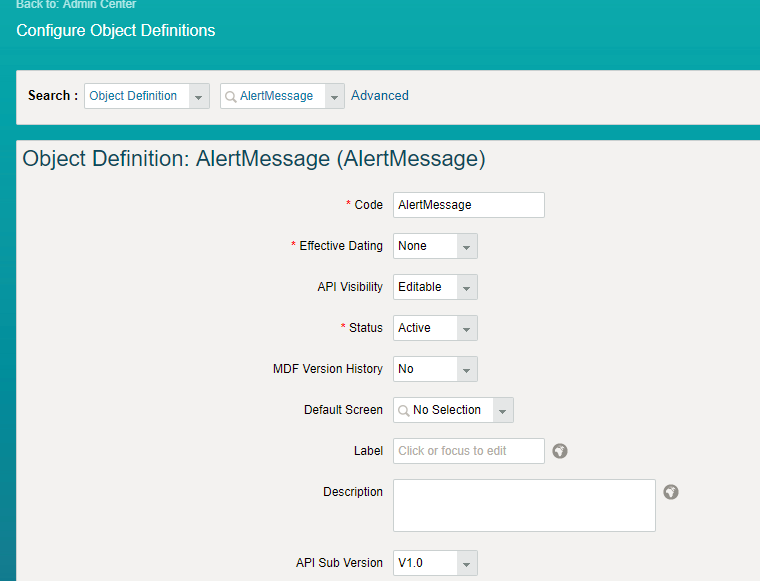Open the Object Definition search type dropdown
Viewport: 760px width, 581px height.
198,96
